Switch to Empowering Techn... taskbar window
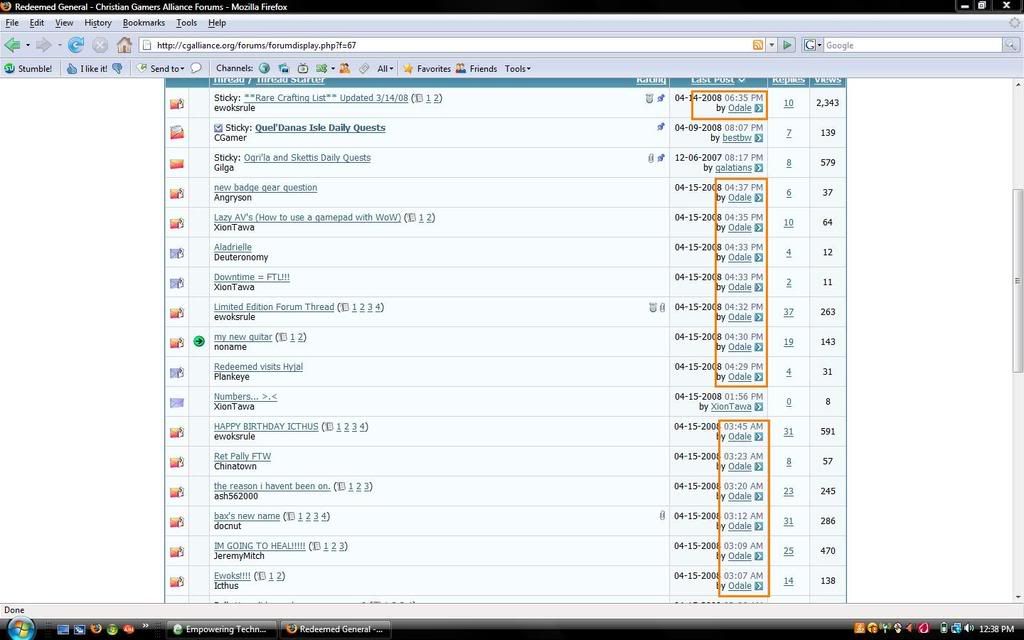Viewport: 1024px width, 640px height. click(218, 629)
